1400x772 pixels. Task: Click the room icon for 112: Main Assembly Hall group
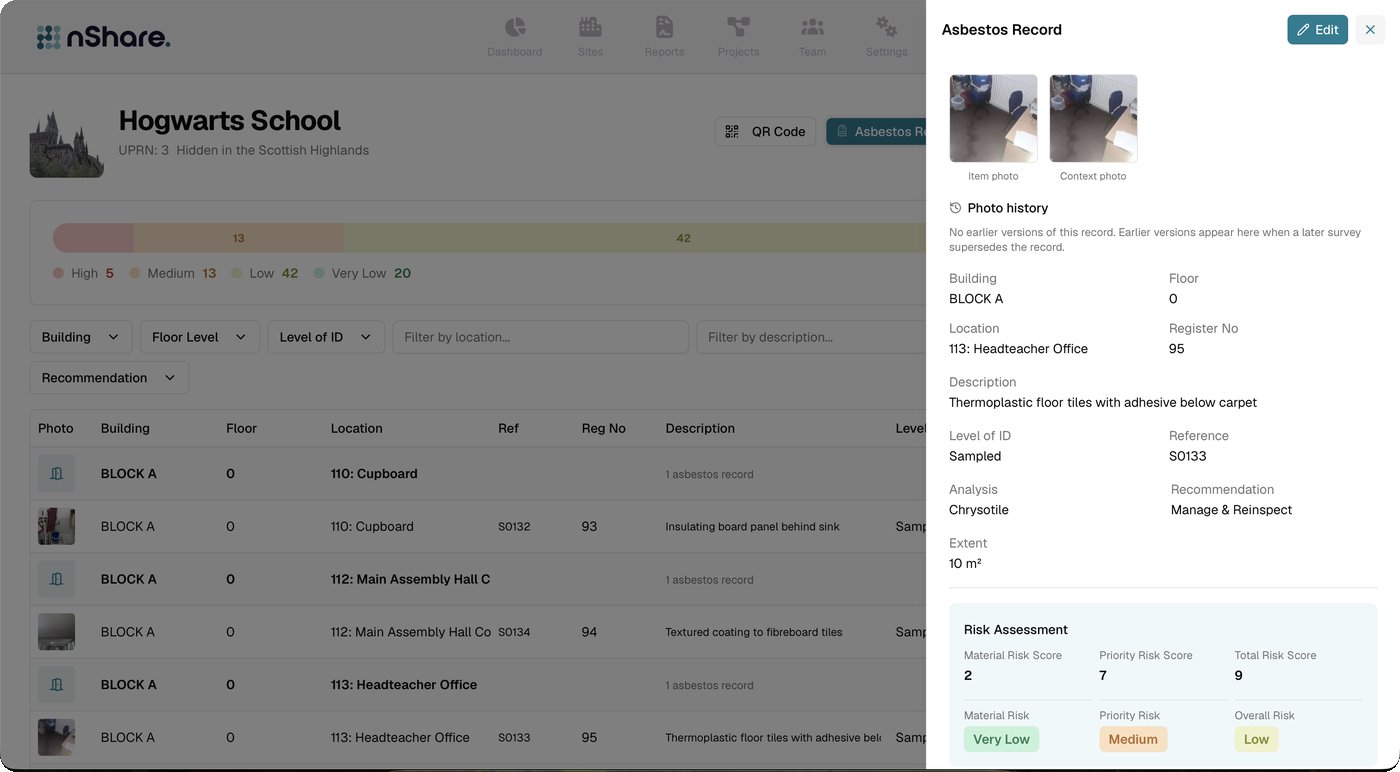pos(56,579)
